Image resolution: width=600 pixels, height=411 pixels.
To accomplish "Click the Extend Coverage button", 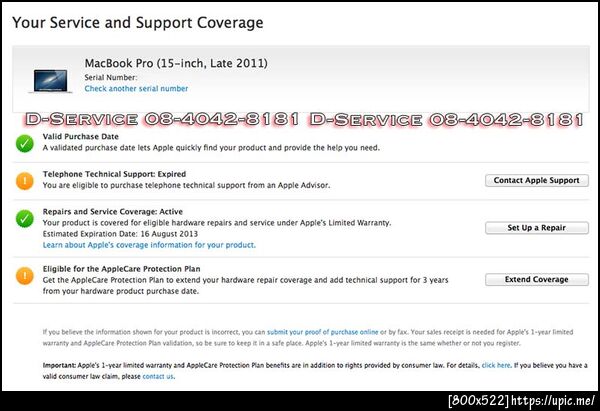I will (x=536, y=279).
